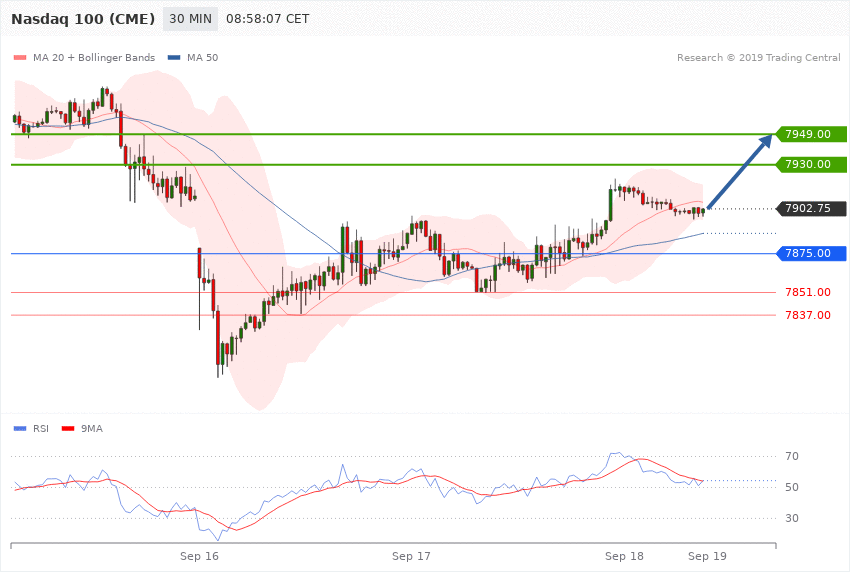The width and height of the screenshot is (850, 576).
Task: Click the 7837.00 red support label
Action: [808, 315]
